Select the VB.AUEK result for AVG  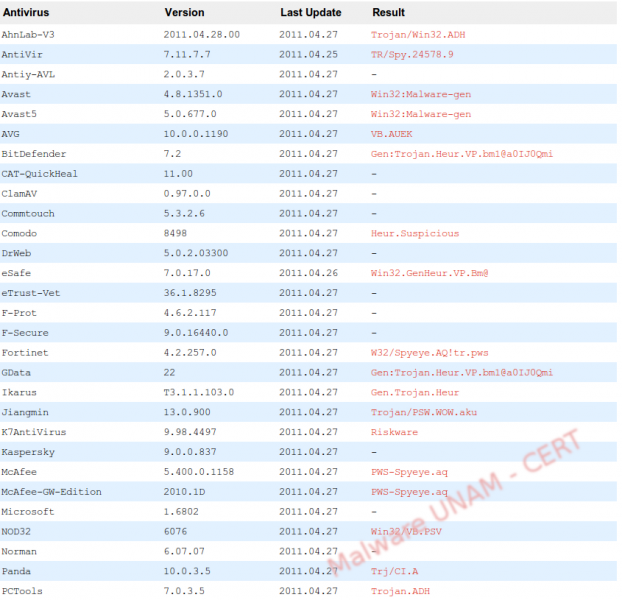[392, 134]
